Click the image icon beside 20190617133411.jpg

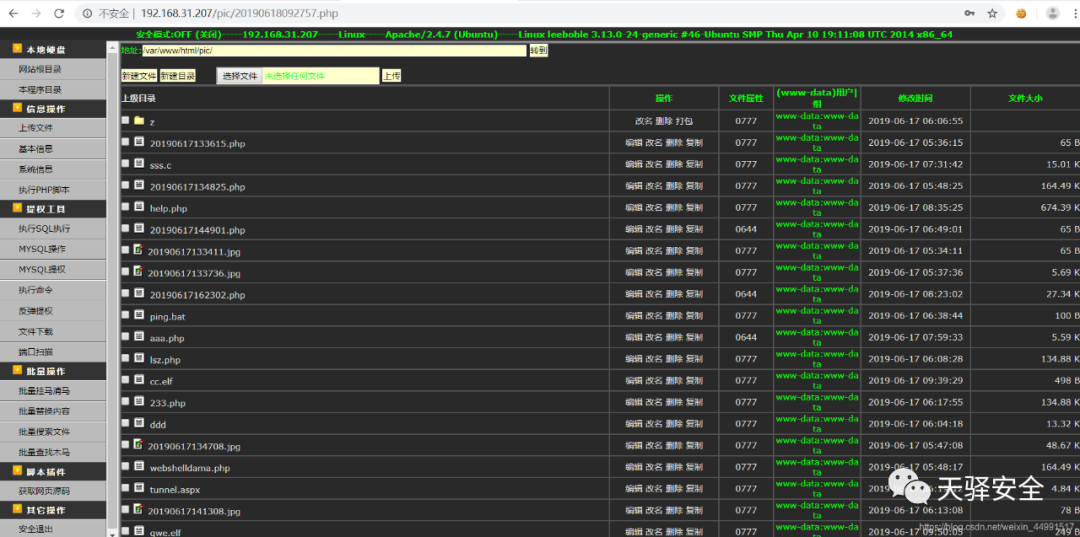(139, 250)
